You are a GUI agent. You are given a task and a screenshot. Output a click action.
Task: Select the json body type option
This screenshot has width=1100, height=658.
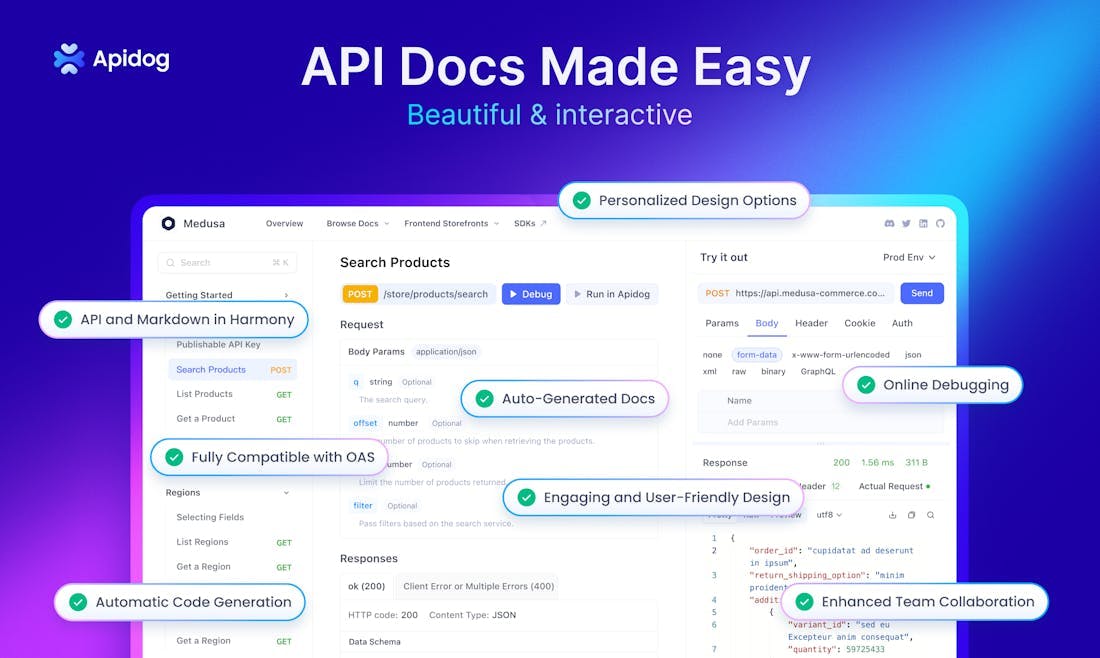coord(912,355)
